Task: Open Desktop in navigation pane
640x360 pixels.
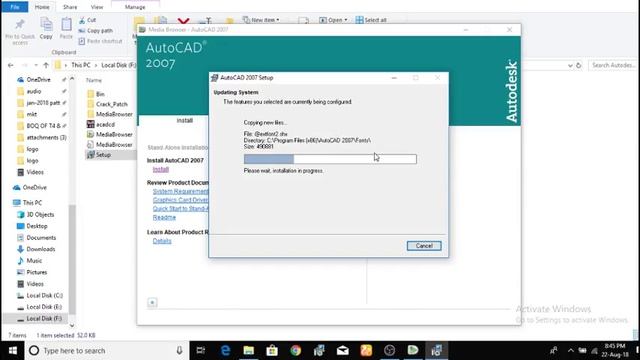Action: point(32,226)
